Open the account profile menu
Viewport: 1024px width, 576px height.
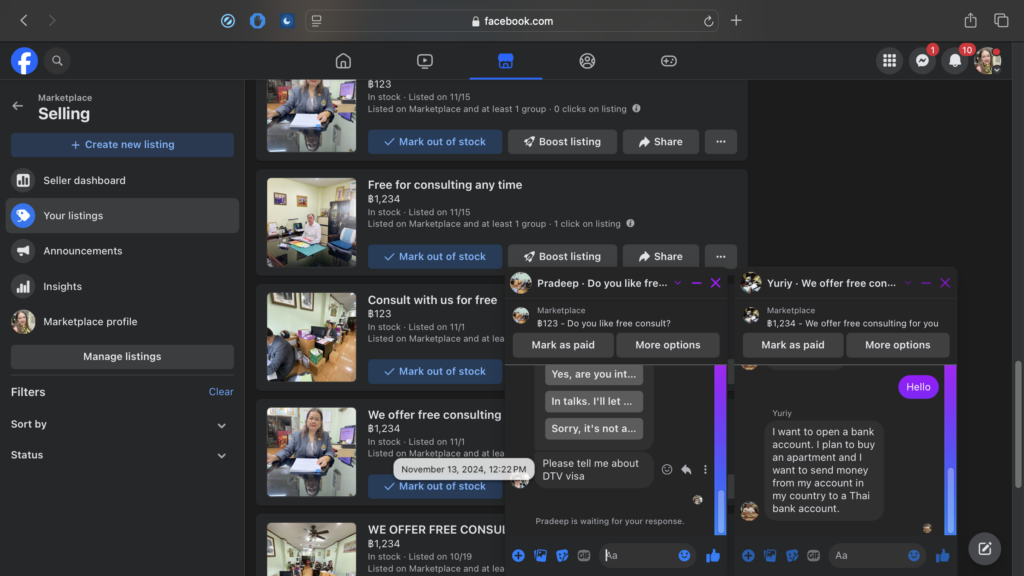tap(987, 61)
